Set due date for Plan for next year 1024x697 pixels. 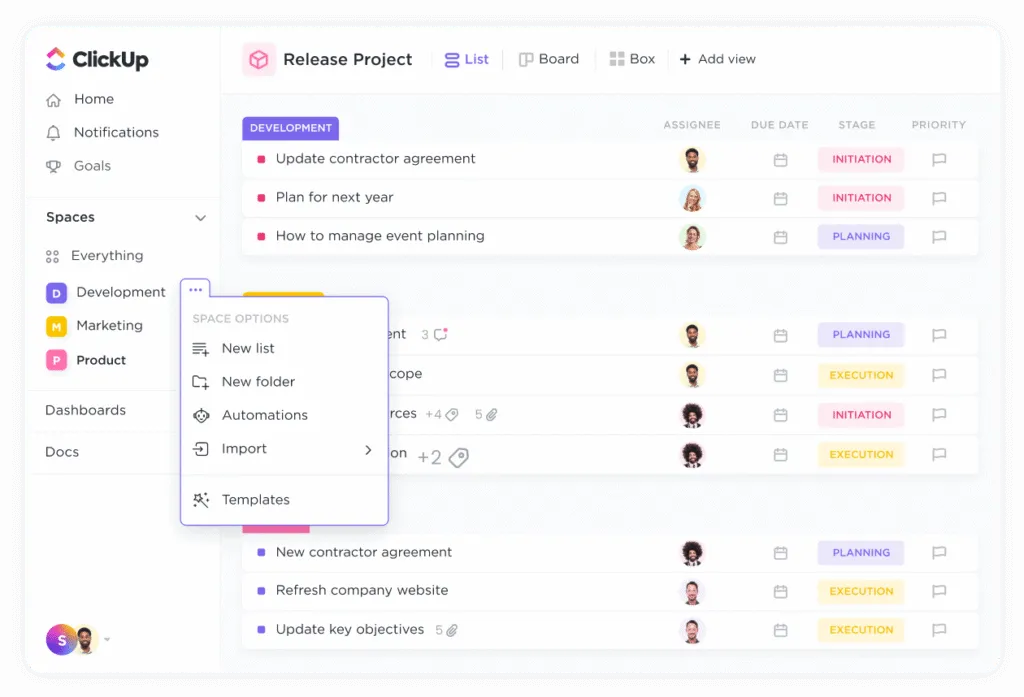[780, 198]
